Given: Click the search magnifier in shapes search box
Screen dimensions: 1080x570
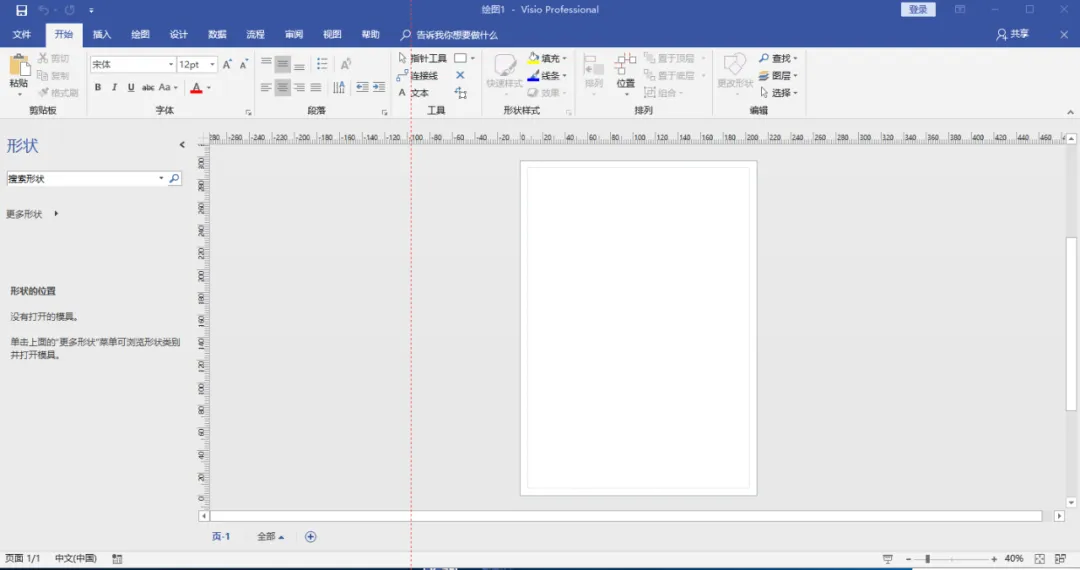Looking at the screenshot, I should pos(174,178).
